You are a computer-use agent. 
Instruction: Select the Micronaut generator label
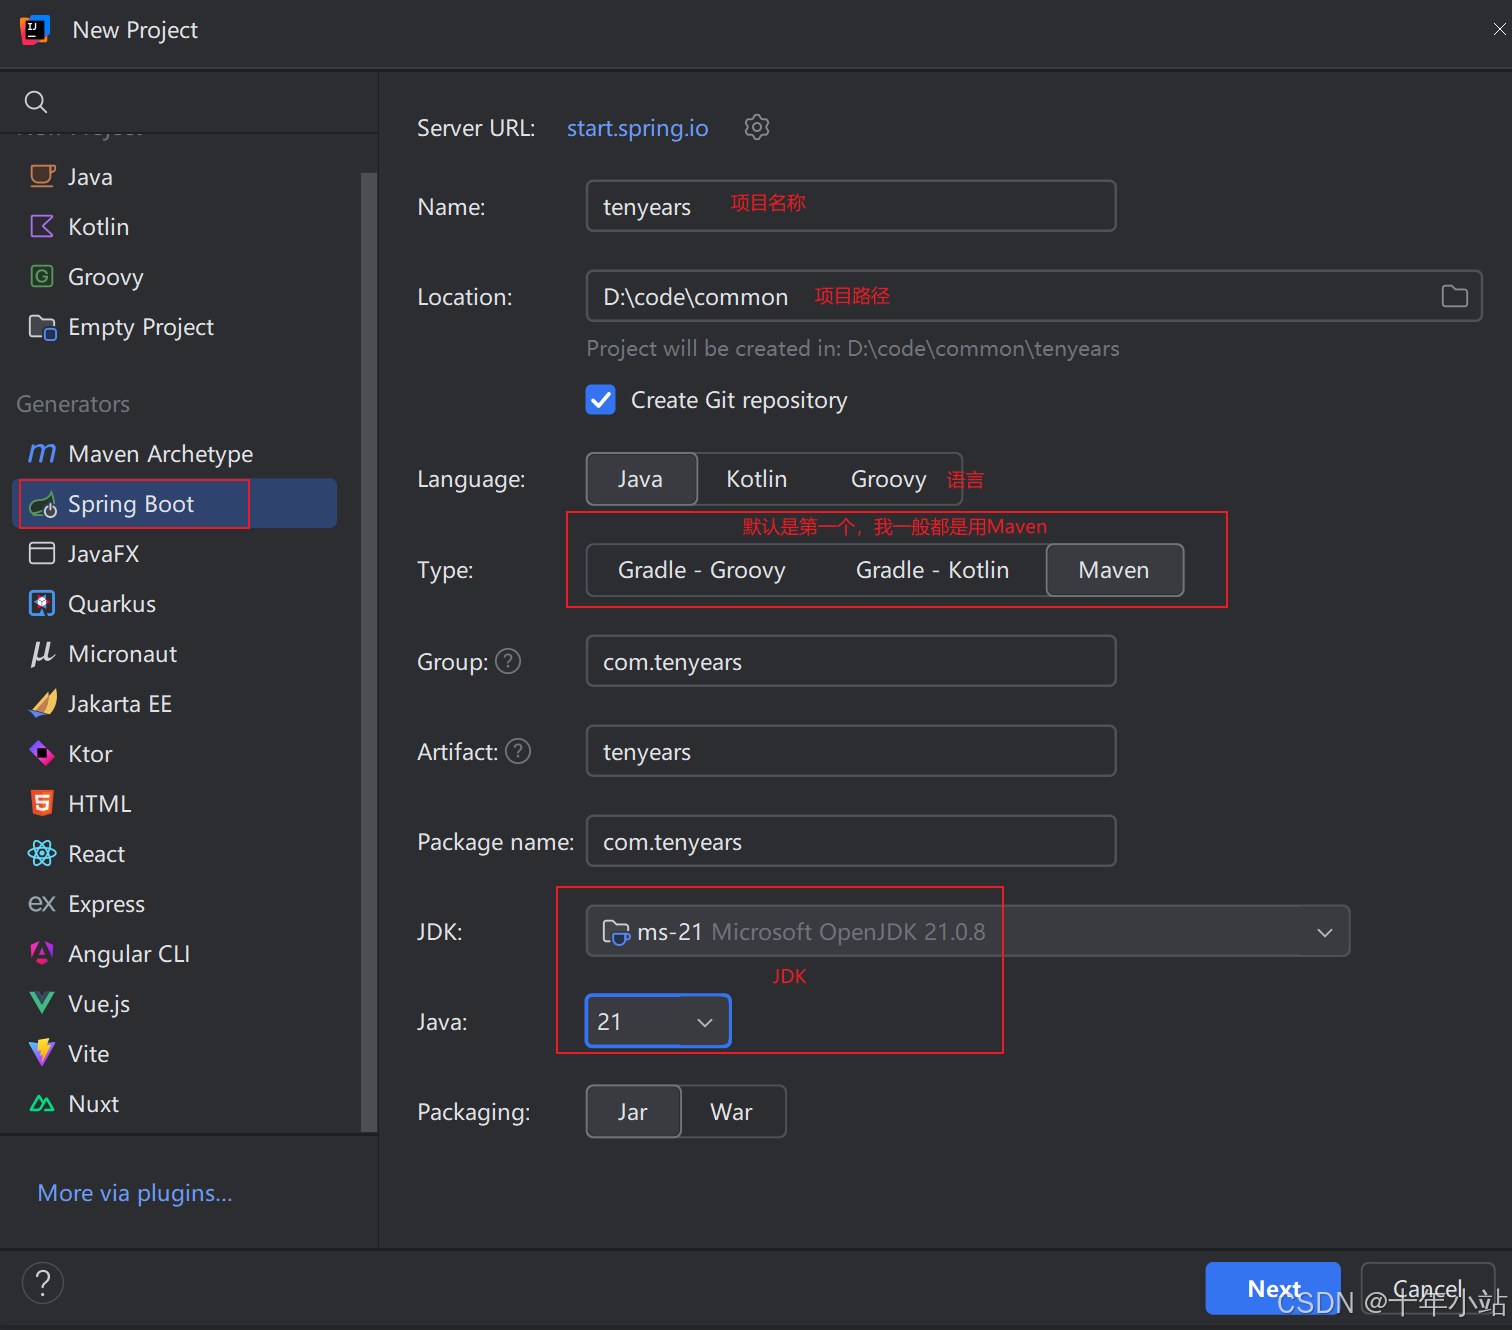point(123,654)
